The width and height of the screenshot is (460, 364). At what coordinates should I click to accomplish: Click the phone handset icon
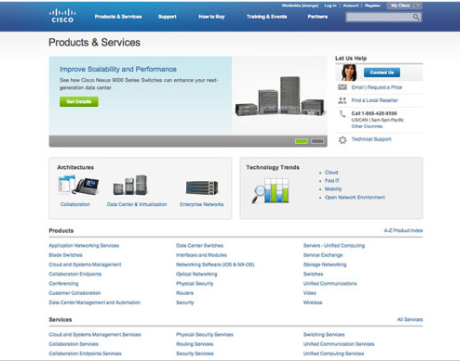342,114
